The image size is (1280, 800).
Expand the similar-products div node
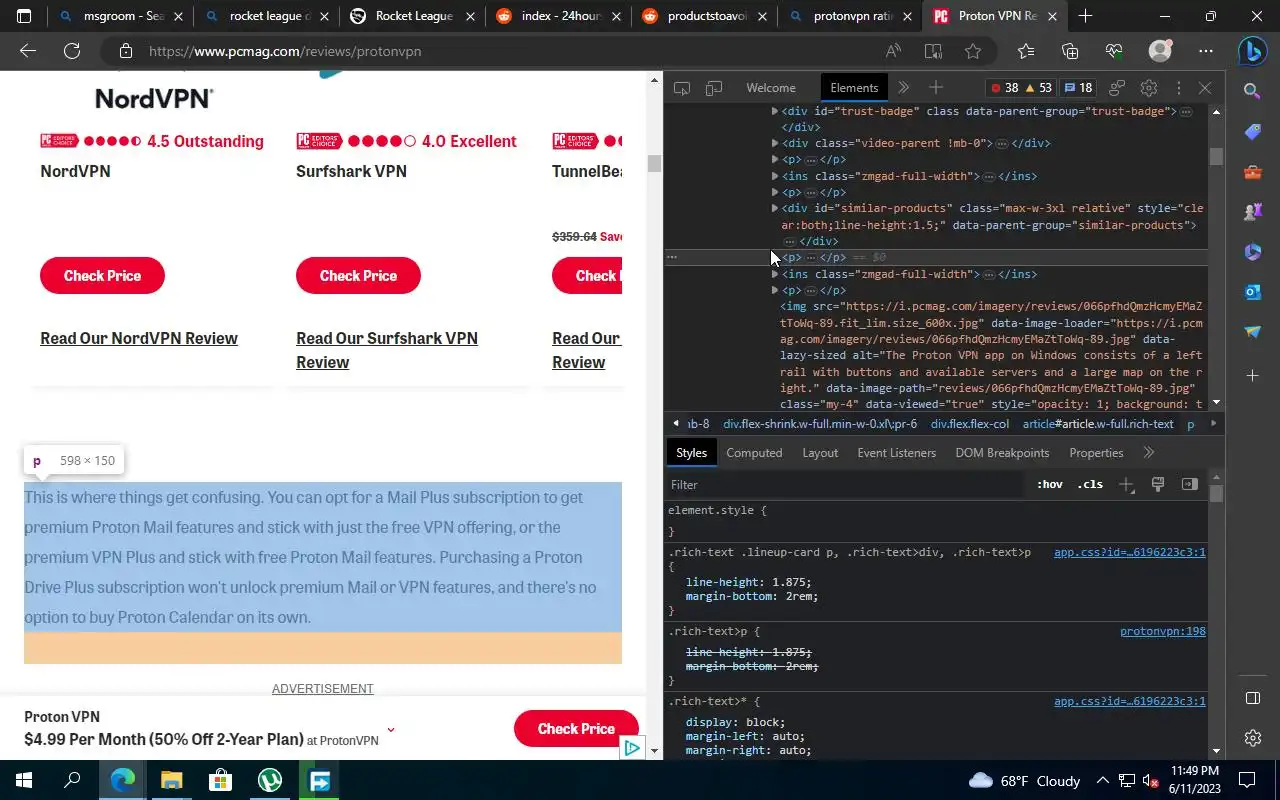pos(775,208)
